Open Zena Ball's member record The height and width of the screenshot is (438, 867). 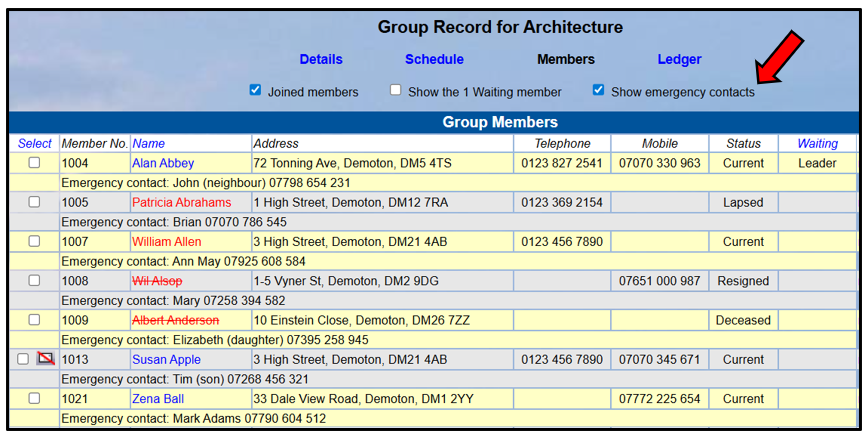tap(158, 399)
